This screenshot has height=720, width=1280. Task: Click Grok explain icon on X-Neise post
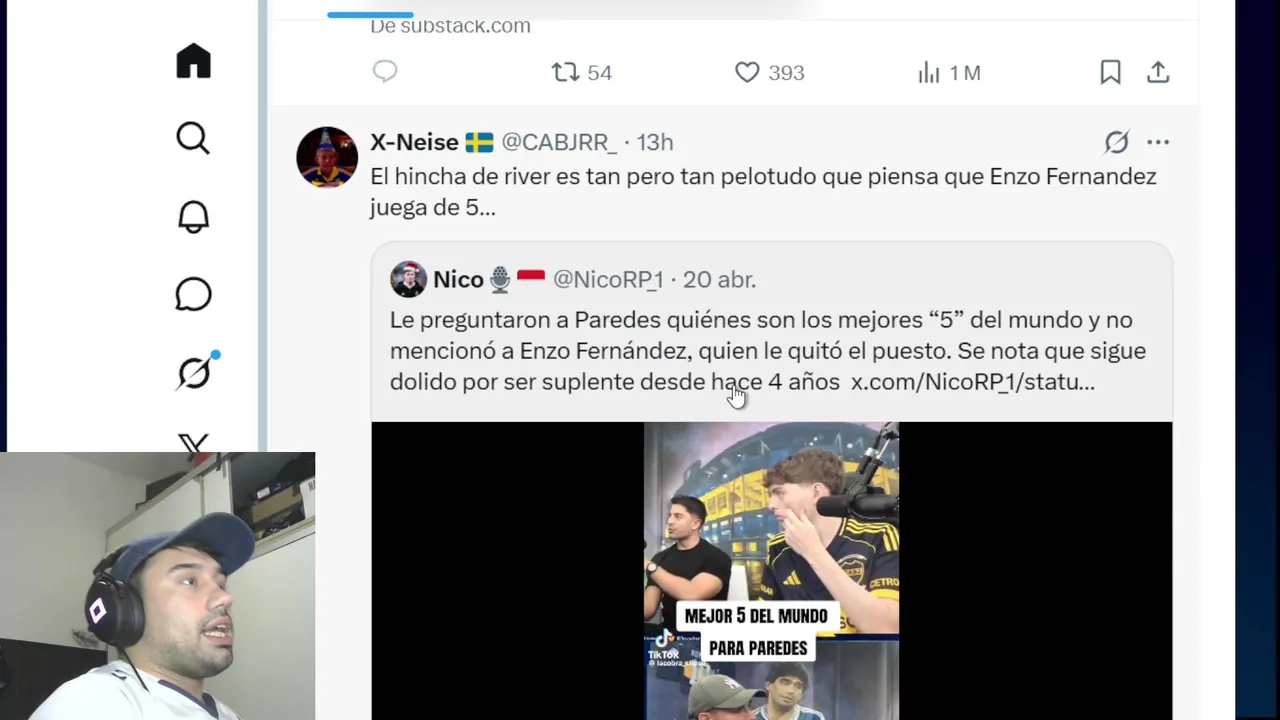click(x=1116, y=142)
